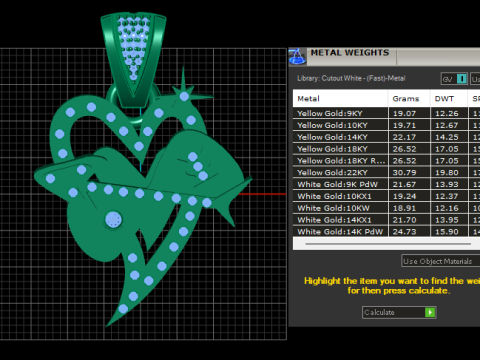Select the White Gold:10KW row
This screenshot has height=360, width=480.
pyautogui.click(x=387, y=208)
